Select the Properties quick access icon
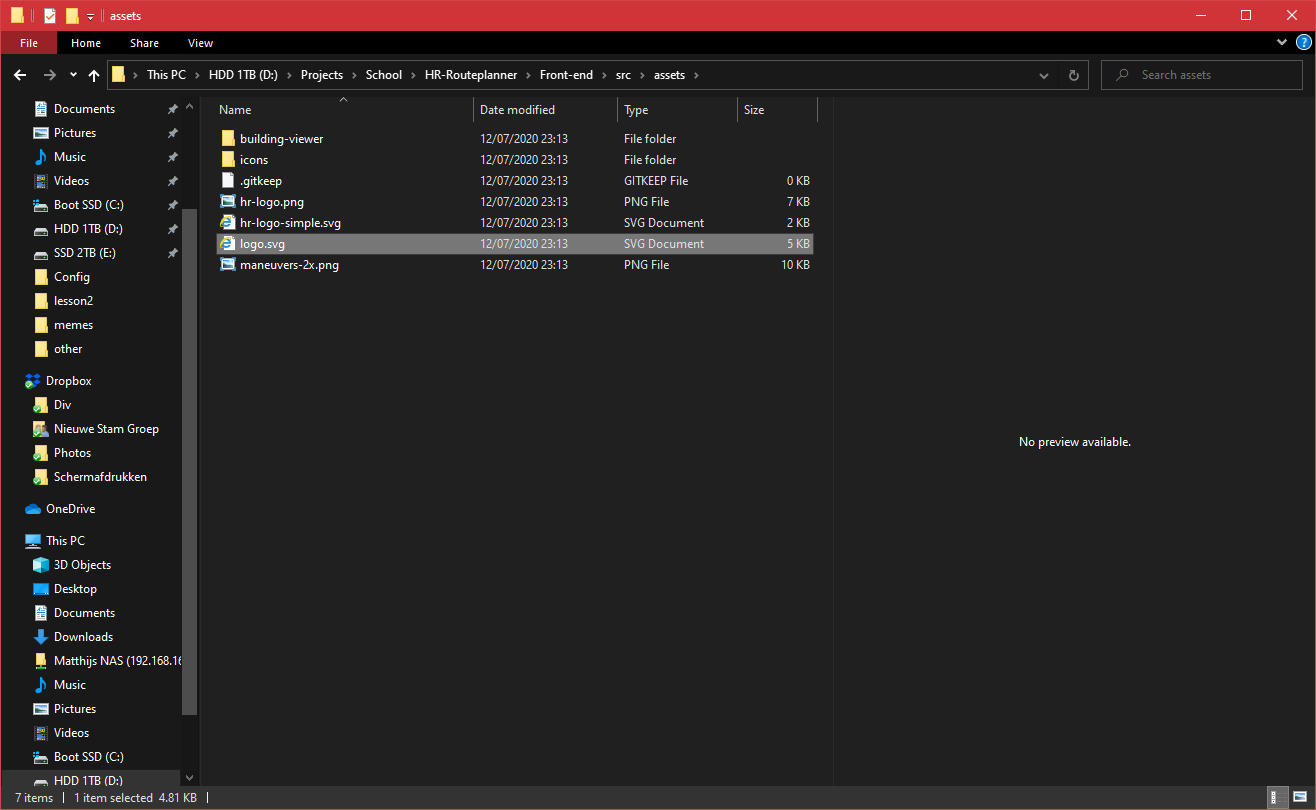1316x810 pixels. (49, 15)
